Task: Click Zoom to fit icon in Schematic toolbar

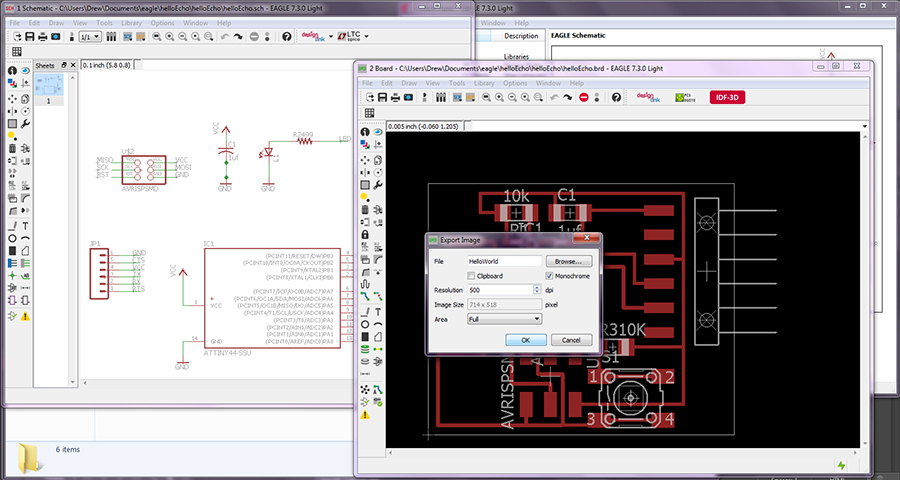Action: point(157,37)
